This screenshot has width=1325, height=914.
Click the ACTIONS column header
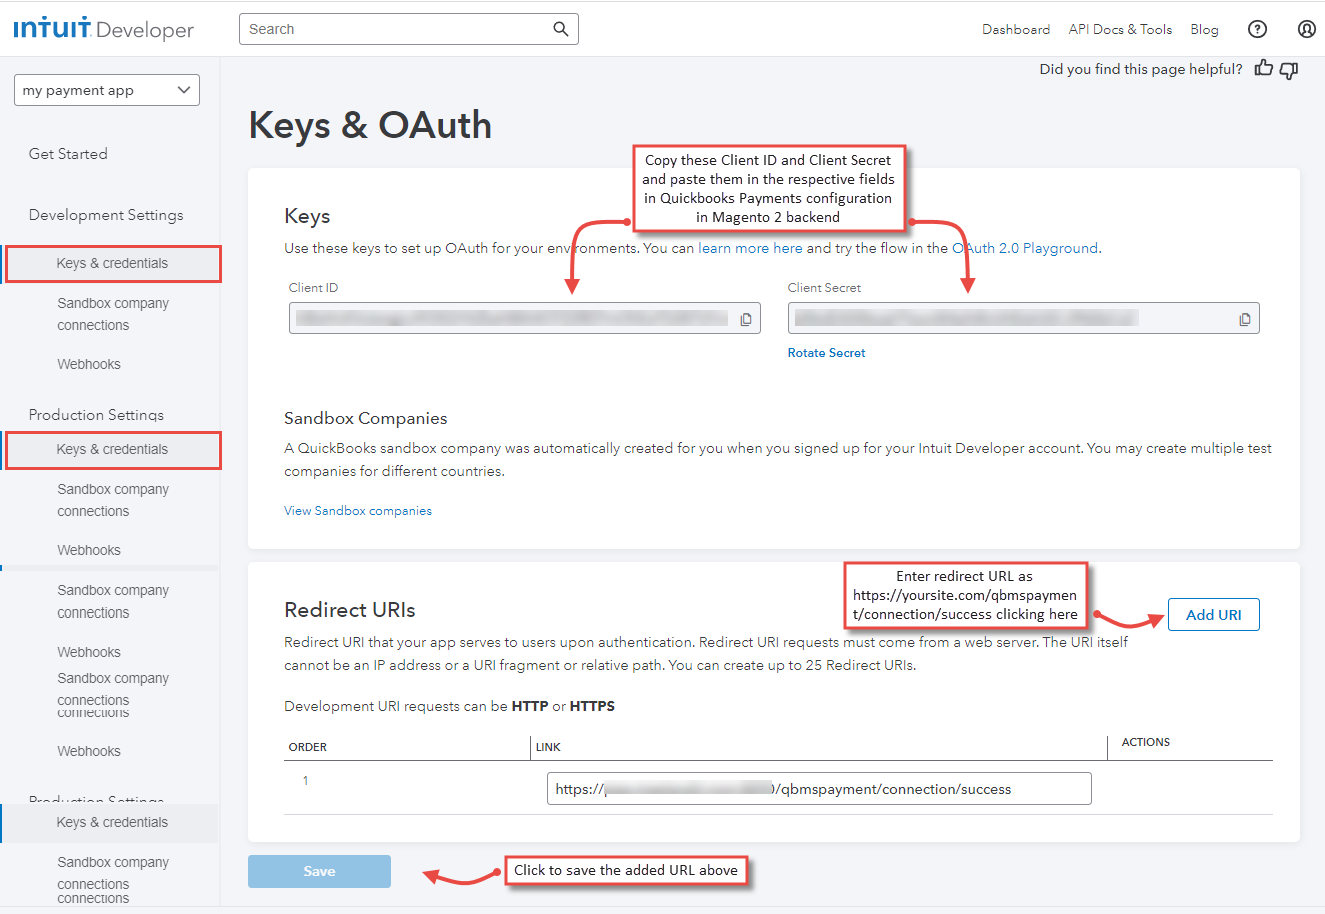point(1146,742)
